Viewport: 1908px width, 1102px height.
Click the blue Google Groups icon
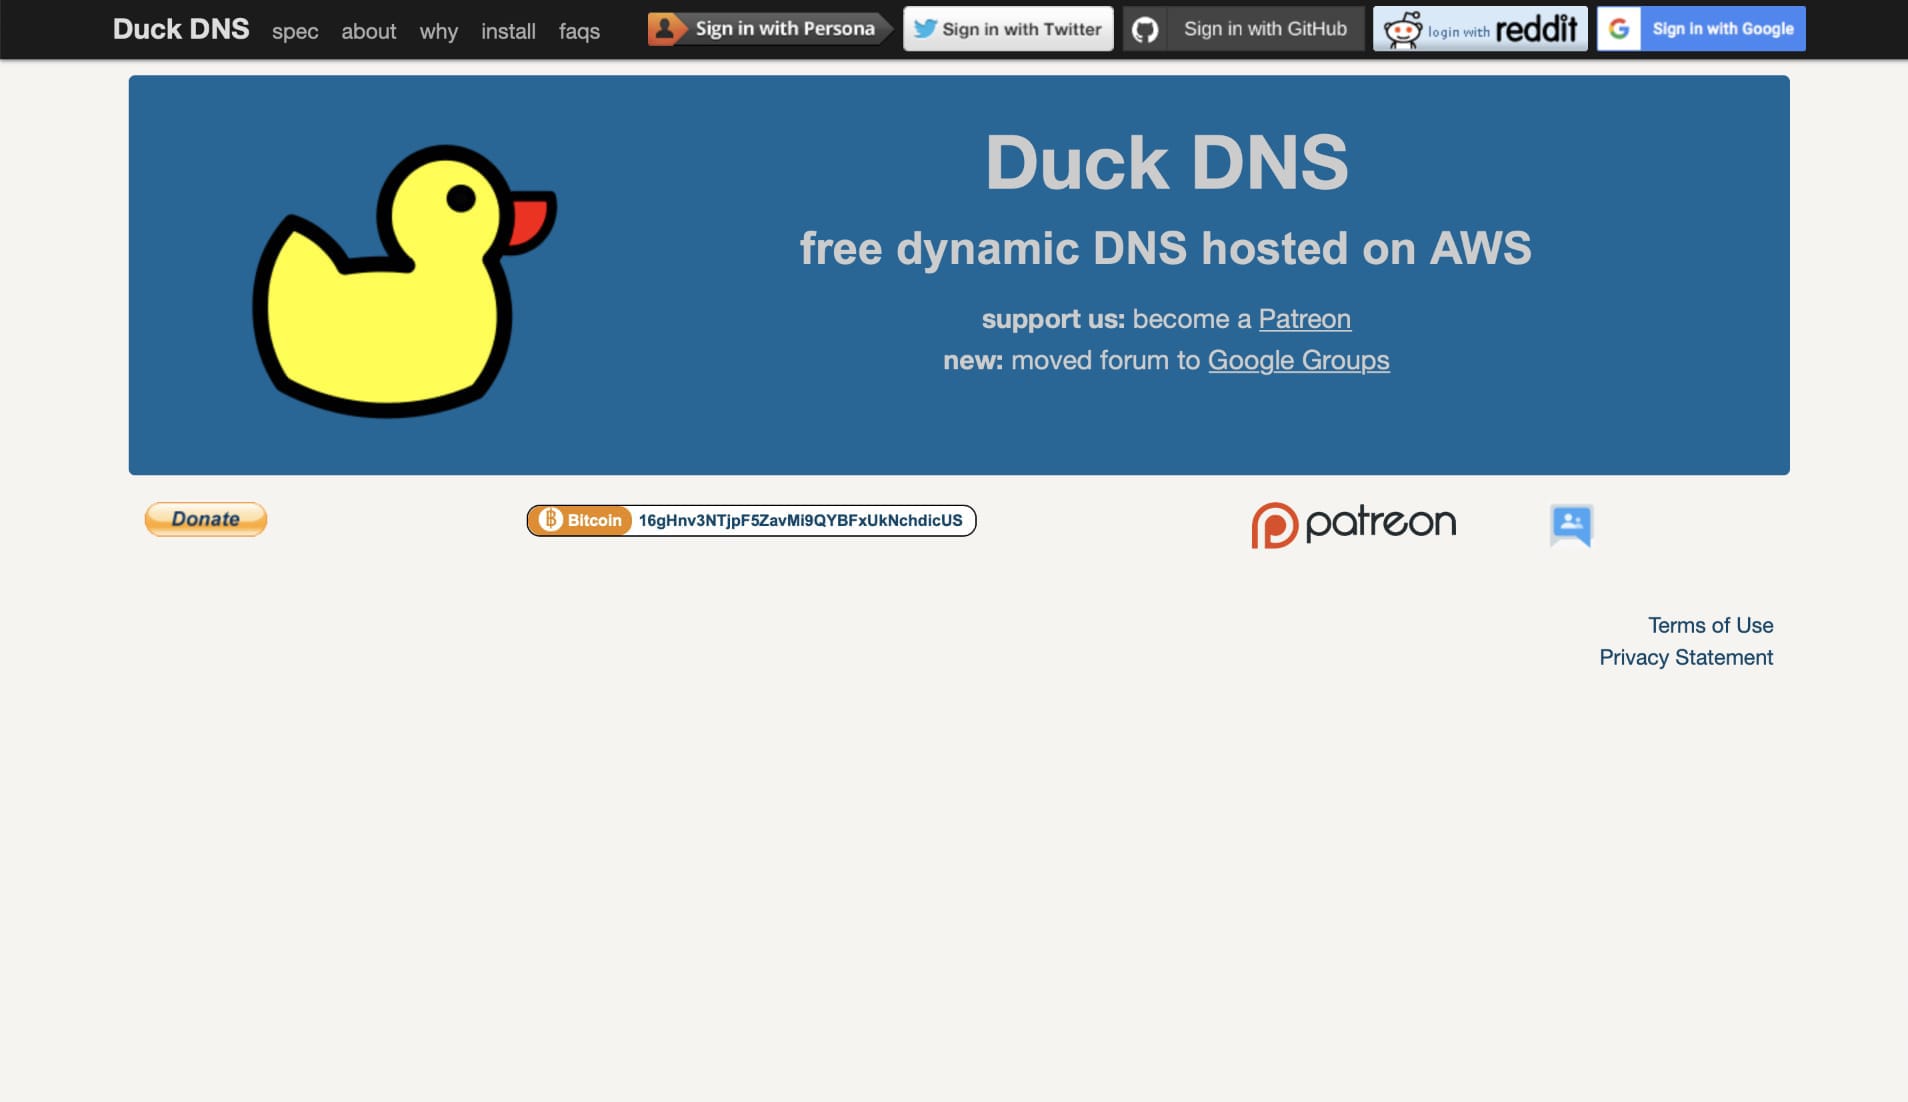point(1571,525)
